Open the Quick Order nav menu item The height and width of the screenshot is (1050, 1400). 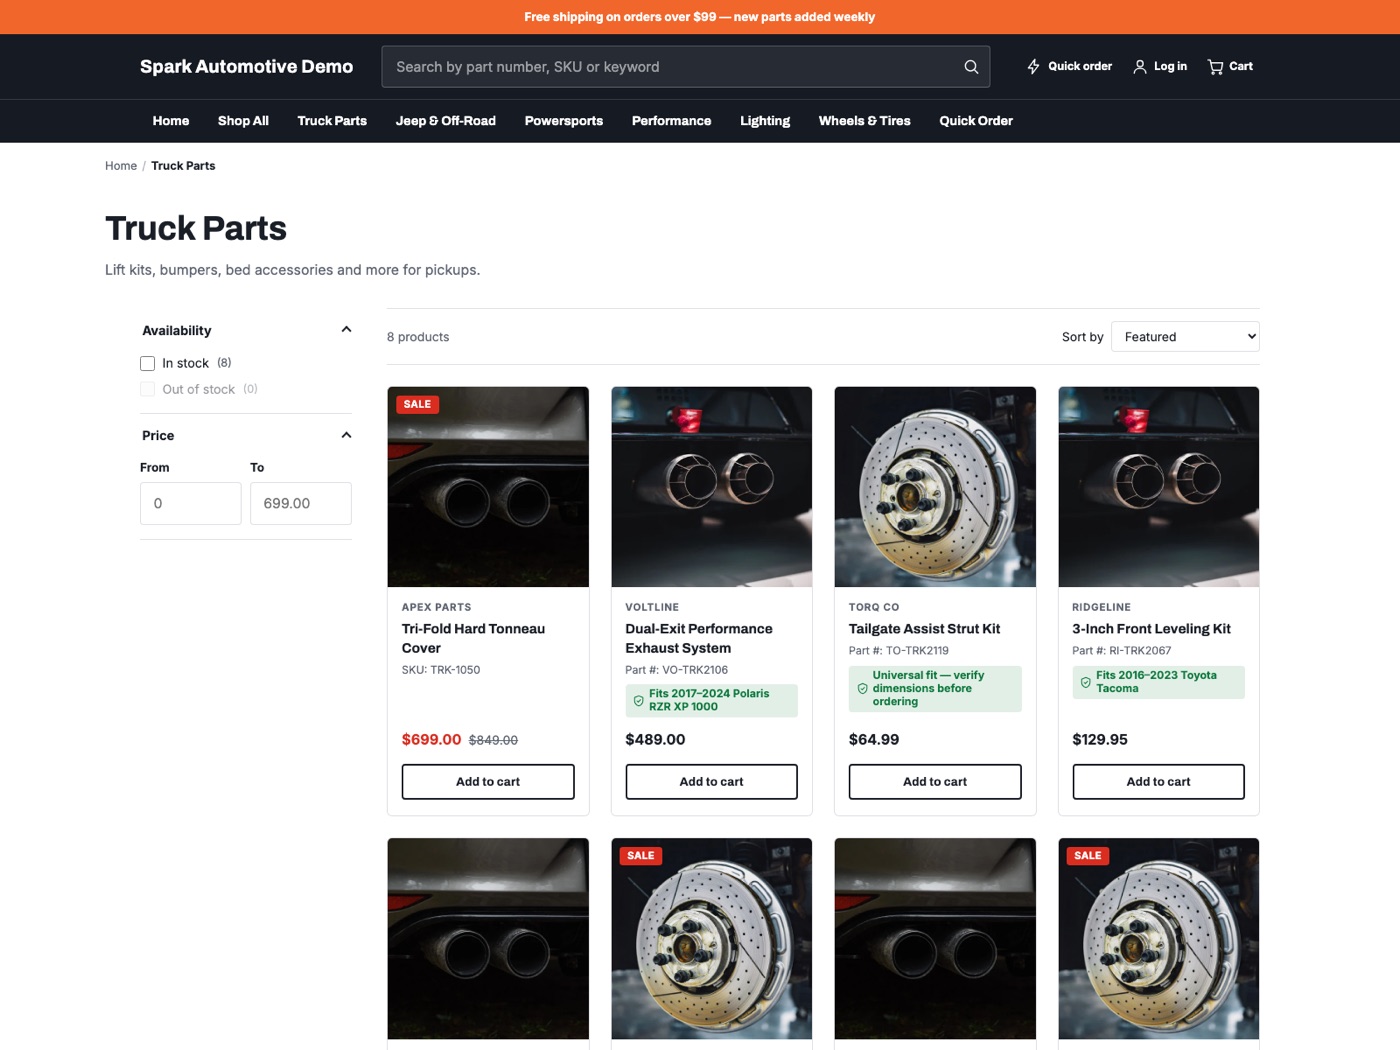point(976,121)
